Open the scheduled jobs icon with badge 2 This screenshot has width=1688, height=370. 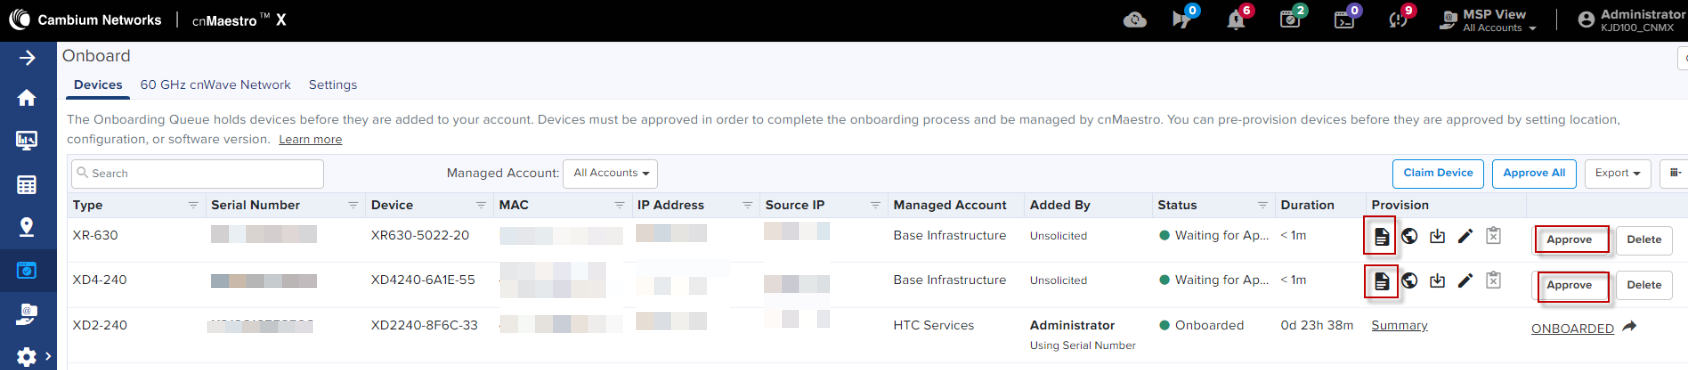pos(1291,19)
